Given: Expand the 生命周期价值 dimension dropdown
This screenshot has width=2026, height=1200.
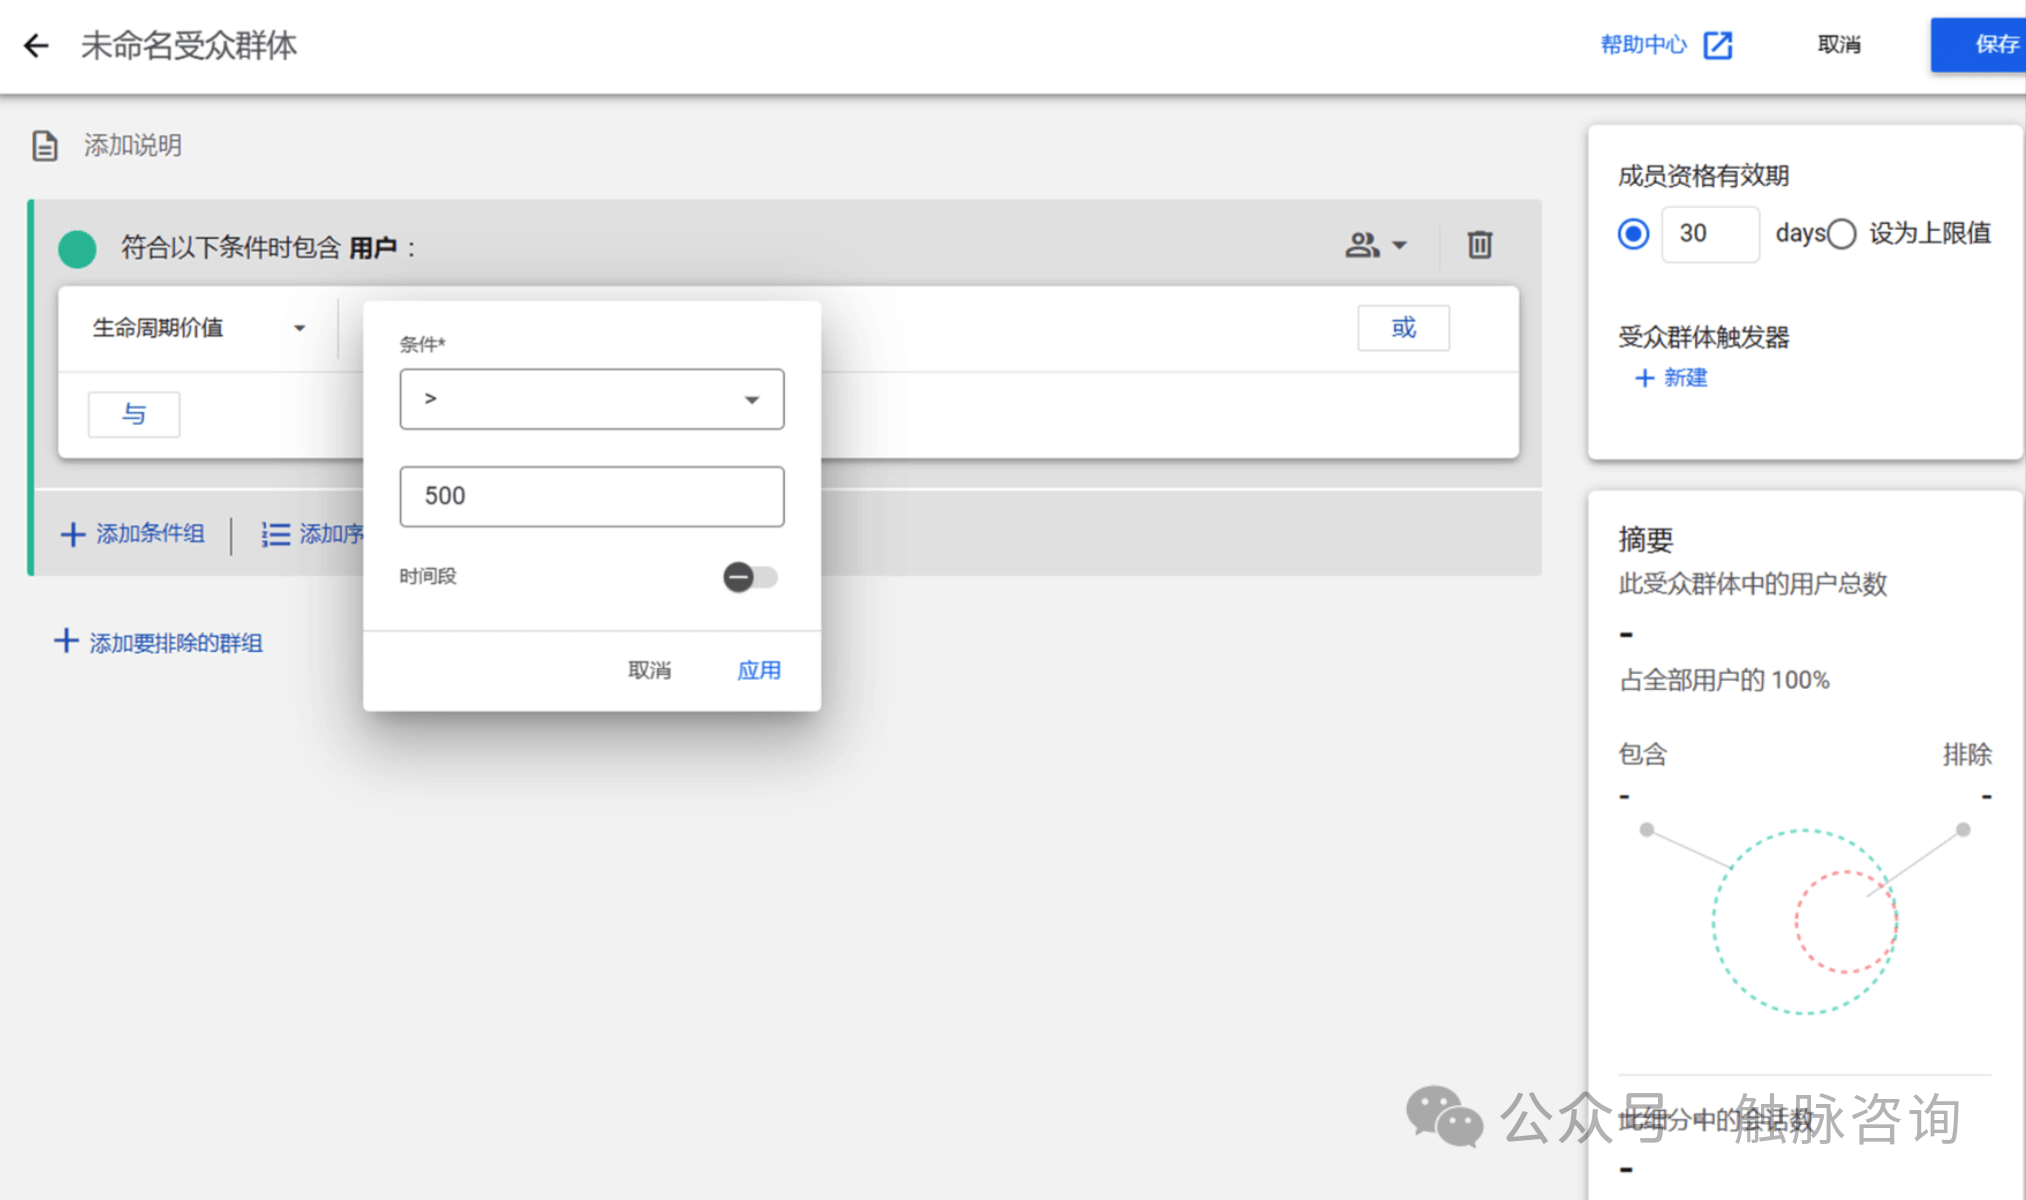Looking at the screenshot, I should pyautogui.click(x=198, y=328).
